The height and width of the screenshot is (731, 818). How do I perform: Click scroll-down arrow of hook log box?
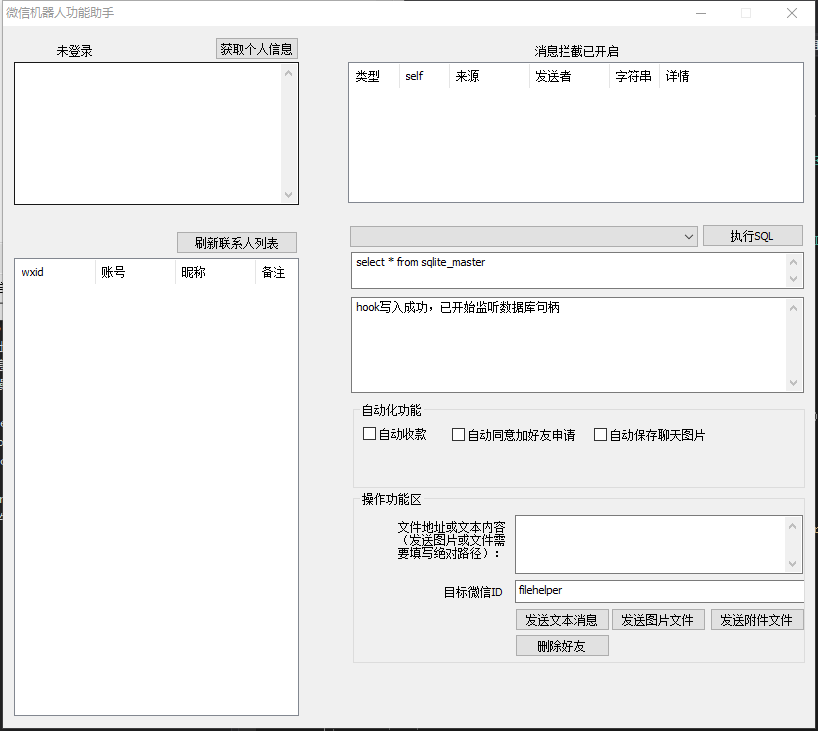click(x=793, y=382)
